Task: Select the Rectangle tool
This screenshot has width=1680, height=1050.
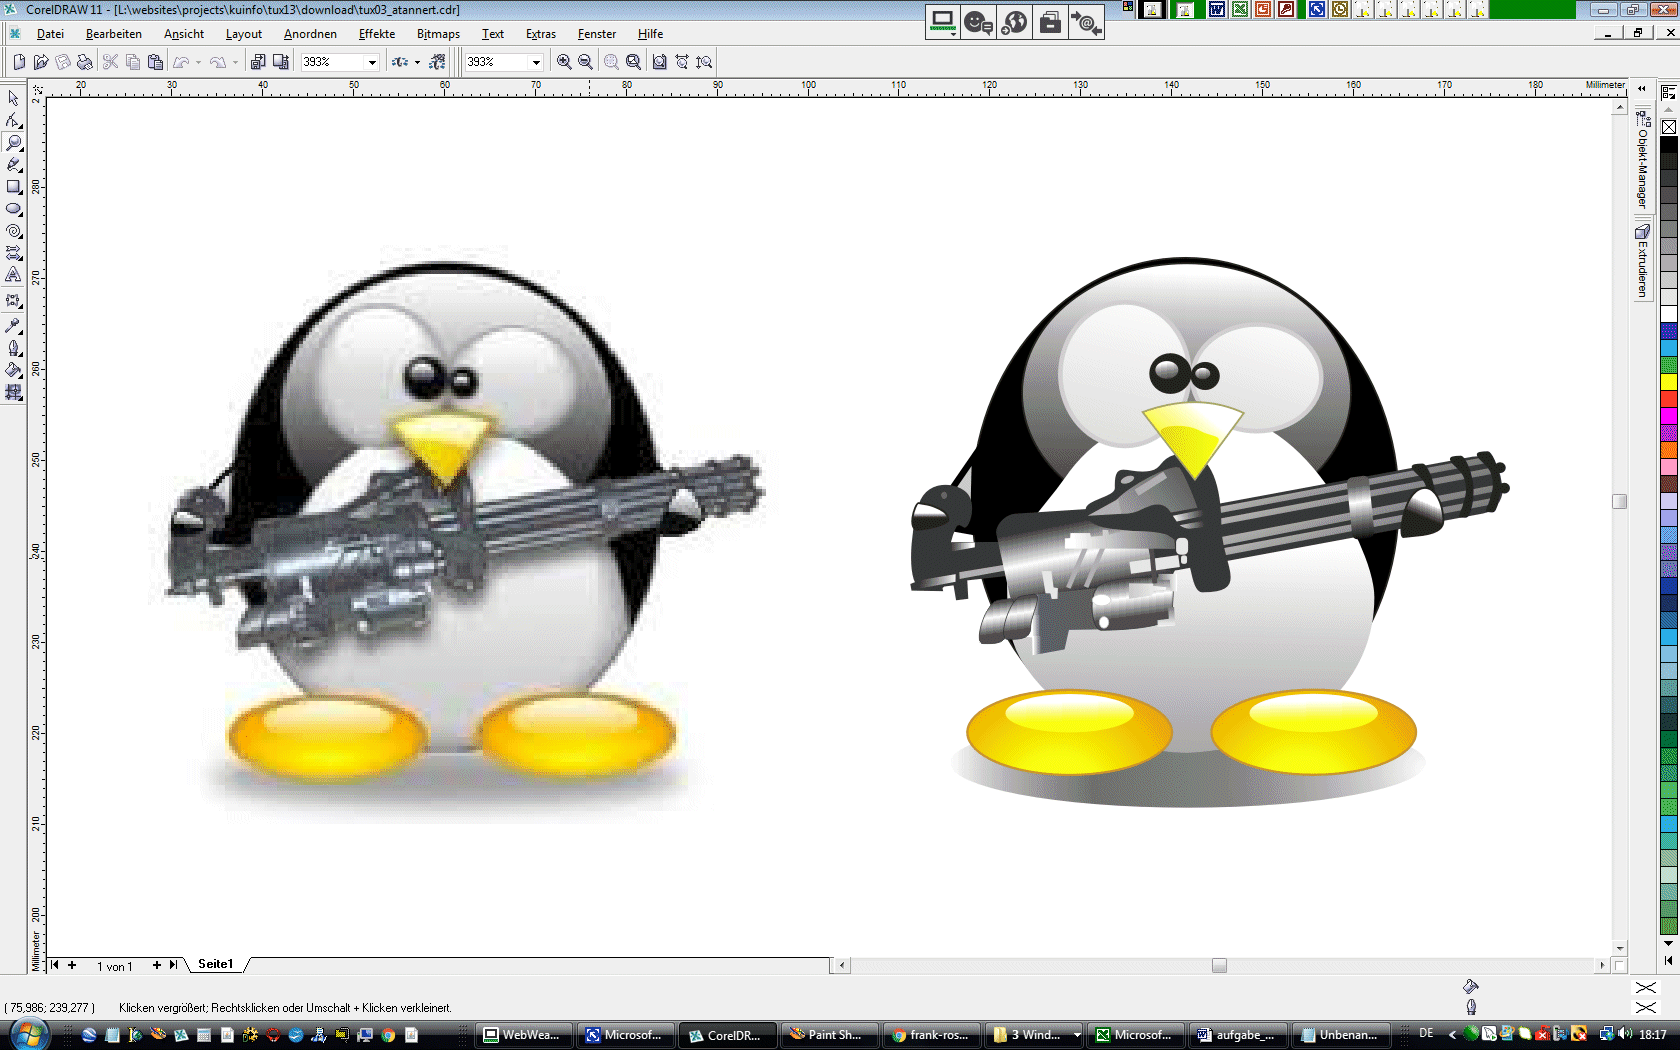Action: (13, 186)
